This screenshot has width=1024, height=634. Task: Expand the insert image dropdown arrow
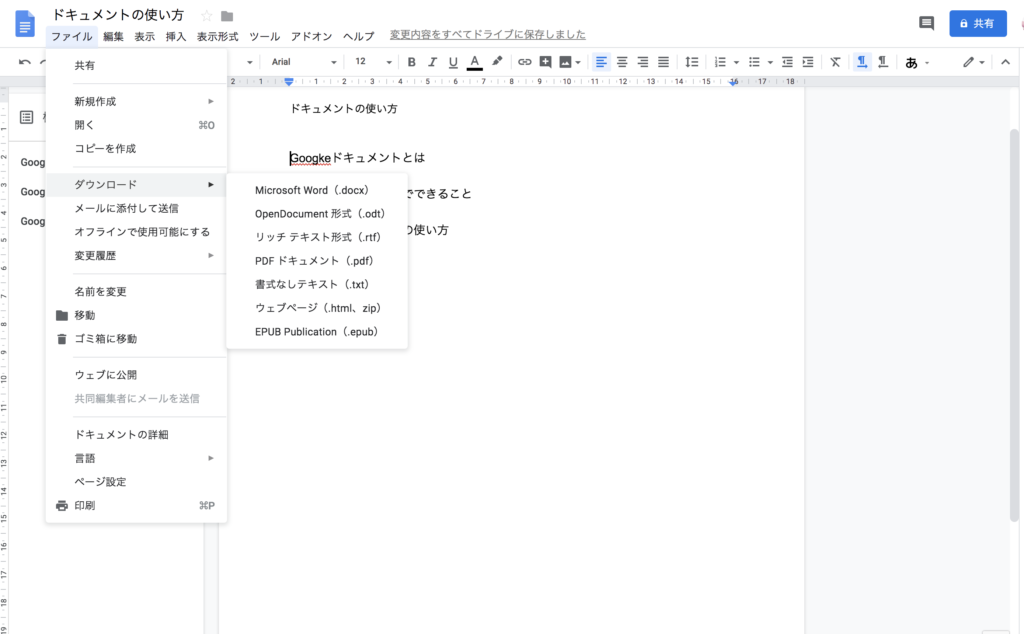(578, 63)
